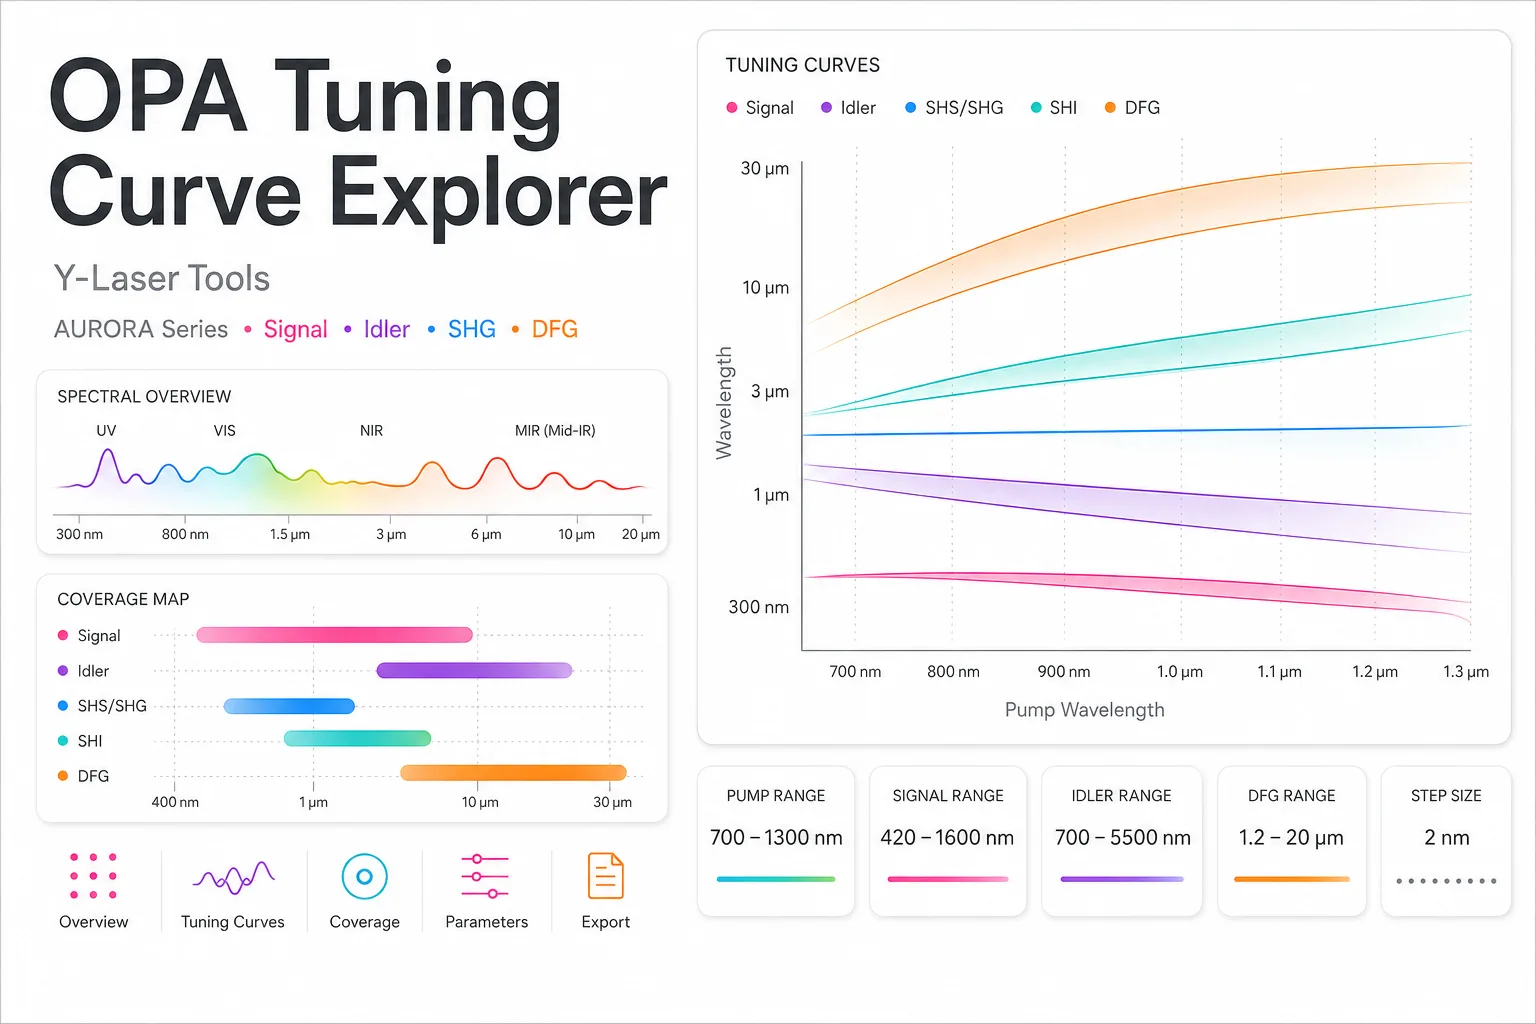The height and width of the screenshot is (1024, 1536).
Task: Open the Idler Range card
Action: [x=1122, y=841]
